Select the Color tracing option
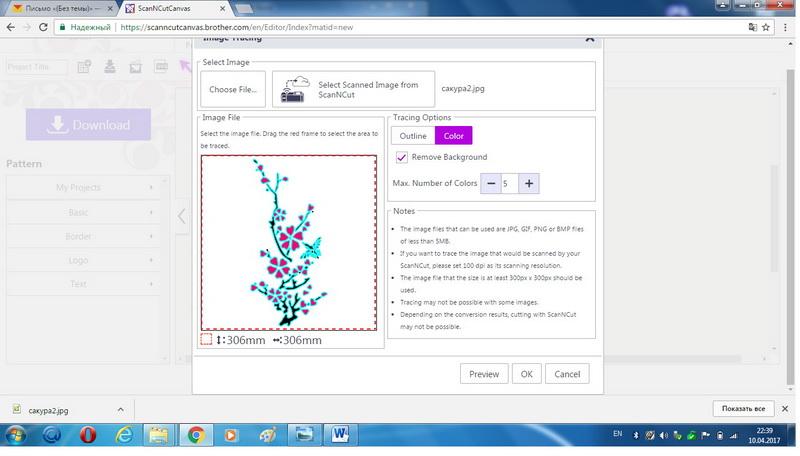800x456 pixels. click(454, 136)
